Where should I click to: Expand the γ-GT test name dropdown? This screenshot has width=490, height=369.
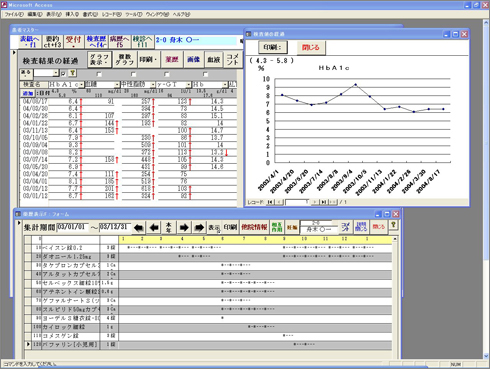point(189,85)
